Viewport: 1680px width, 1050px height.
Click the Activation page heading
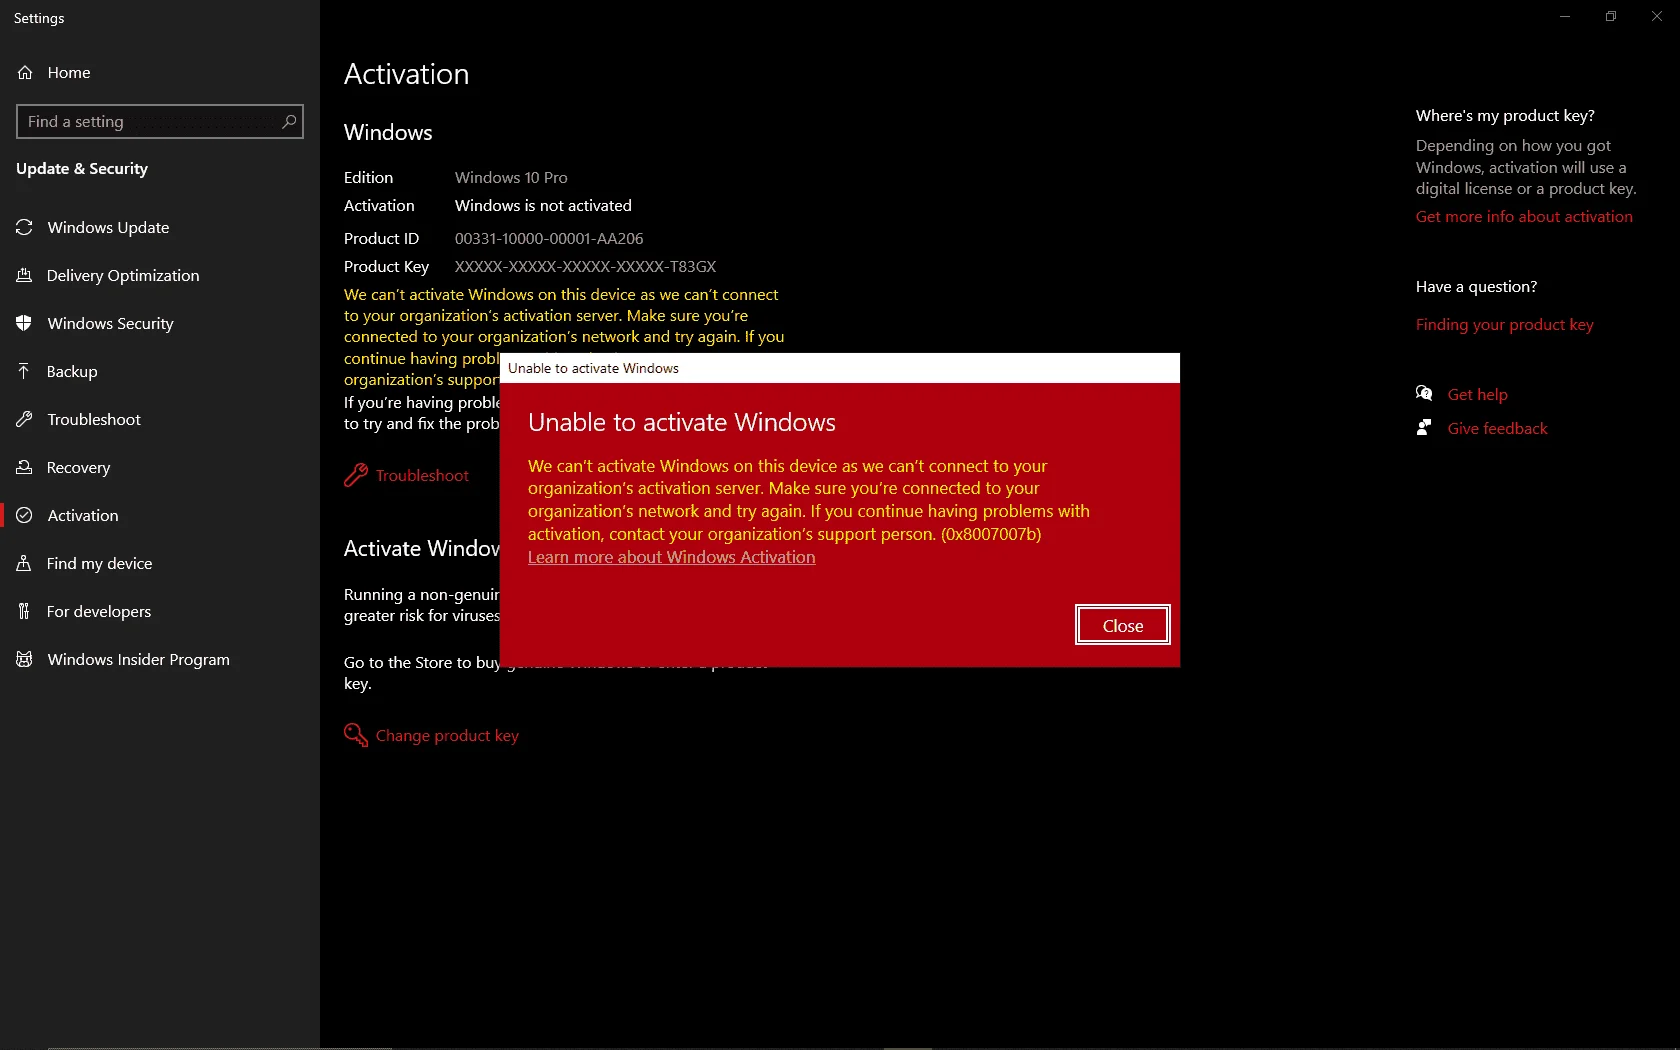point(406,75)
